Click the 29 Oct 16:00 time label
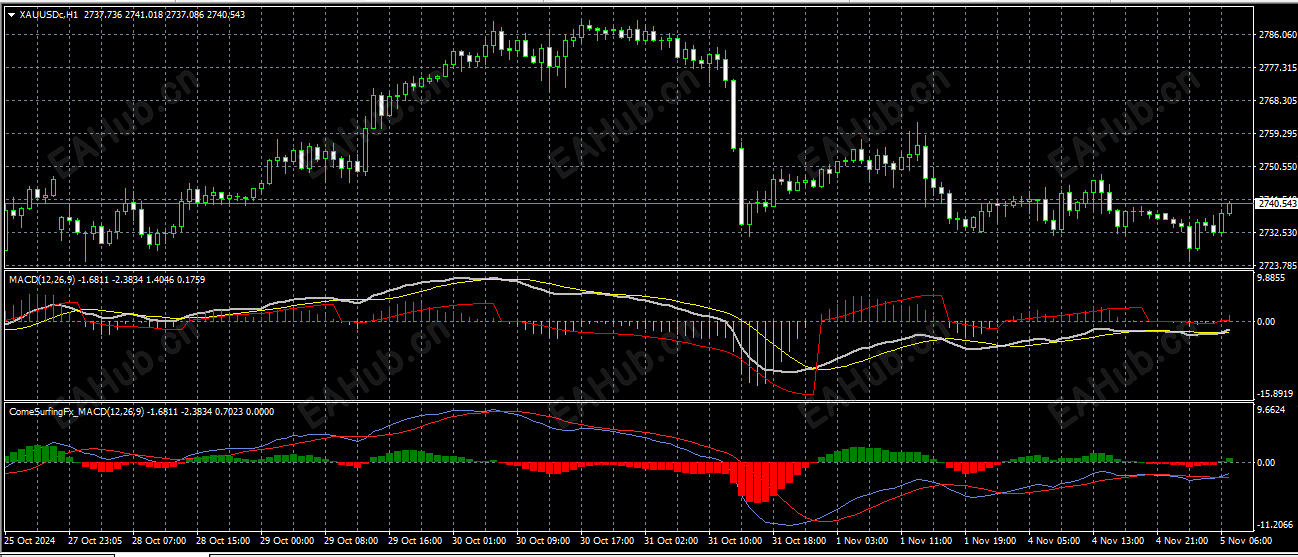Image resolution: width=1298 pixels, height=557 pixels. click(x=413, y=540)
